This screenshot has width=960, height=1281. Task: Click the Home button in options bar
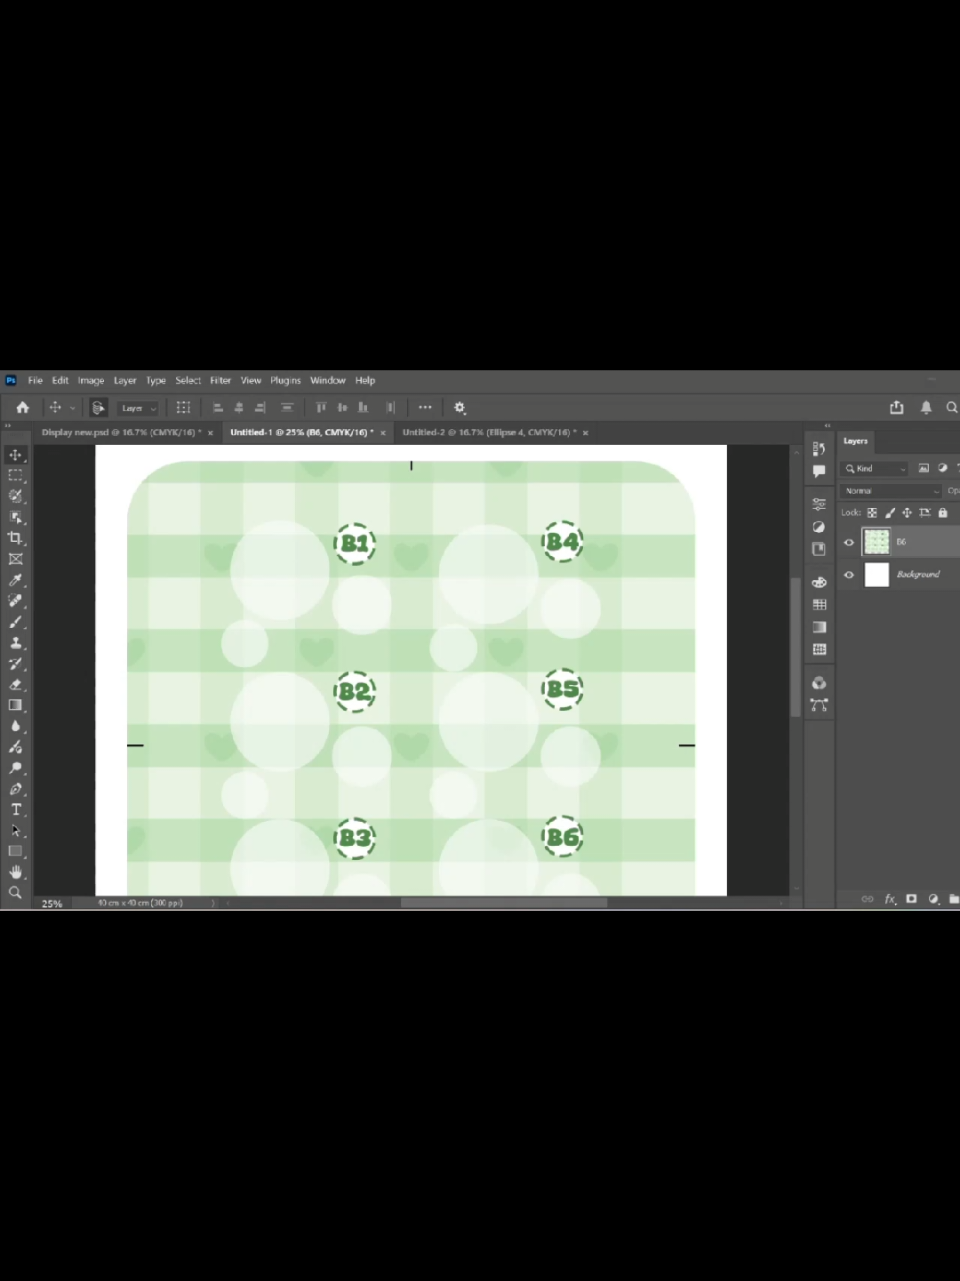point(22,408)
